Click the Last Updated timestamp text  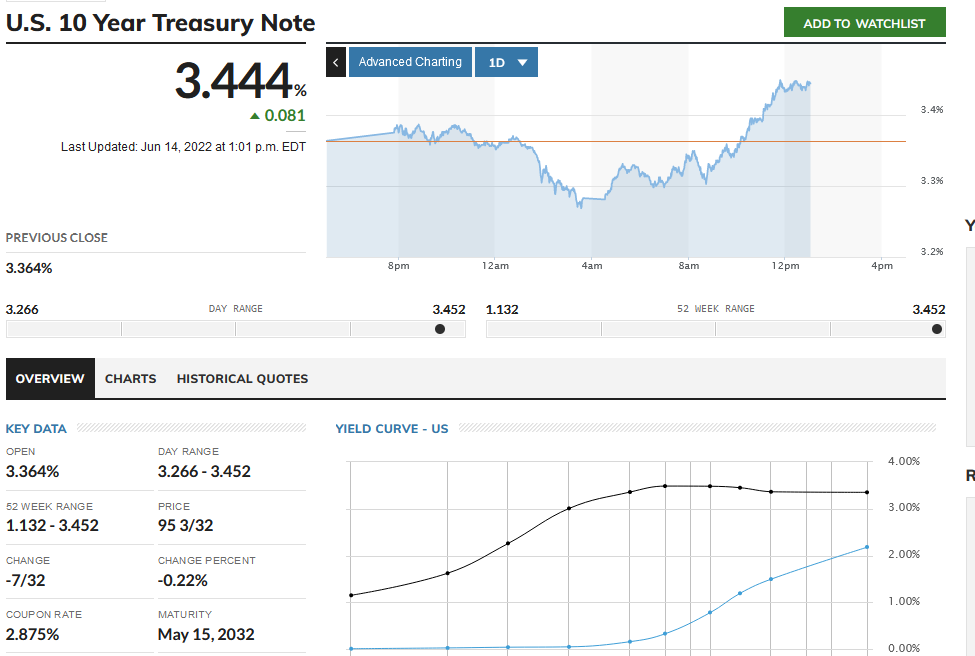pyautogui.click(x=183, y=147)
